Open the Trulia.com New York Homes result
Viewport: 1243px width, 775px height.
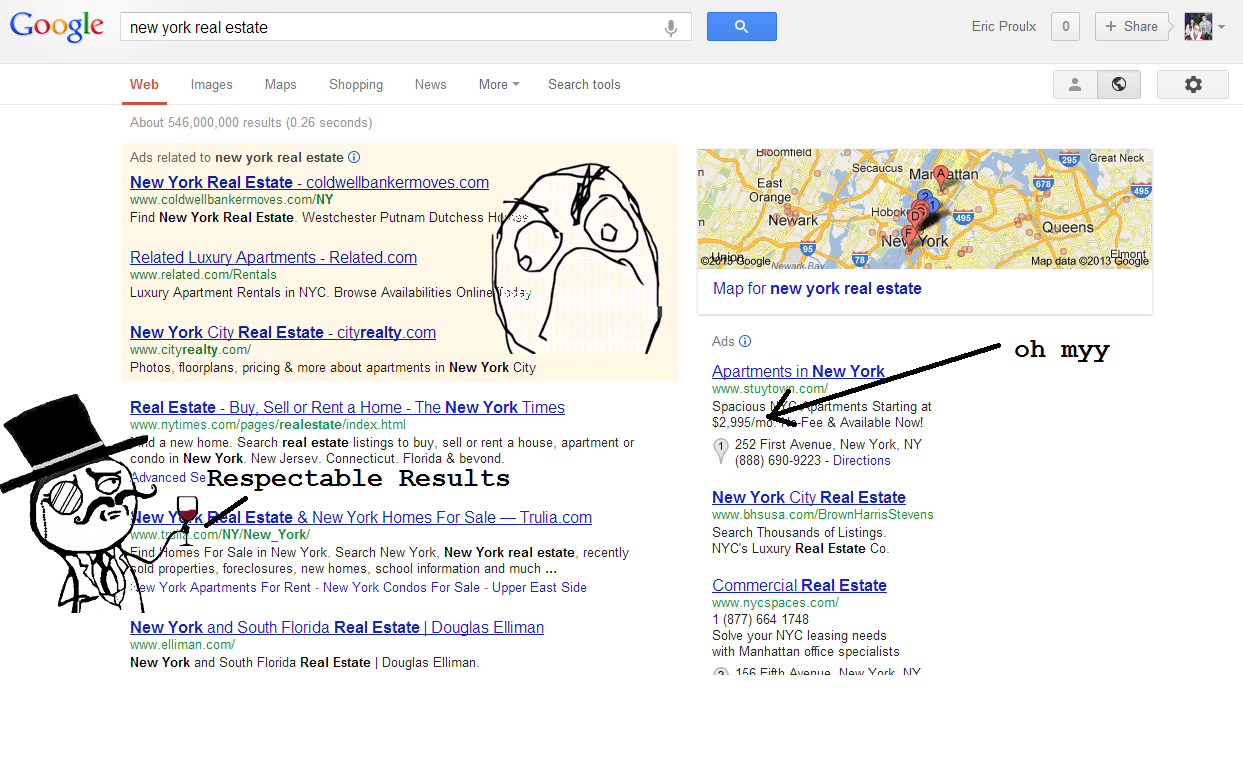click(361, 517)
